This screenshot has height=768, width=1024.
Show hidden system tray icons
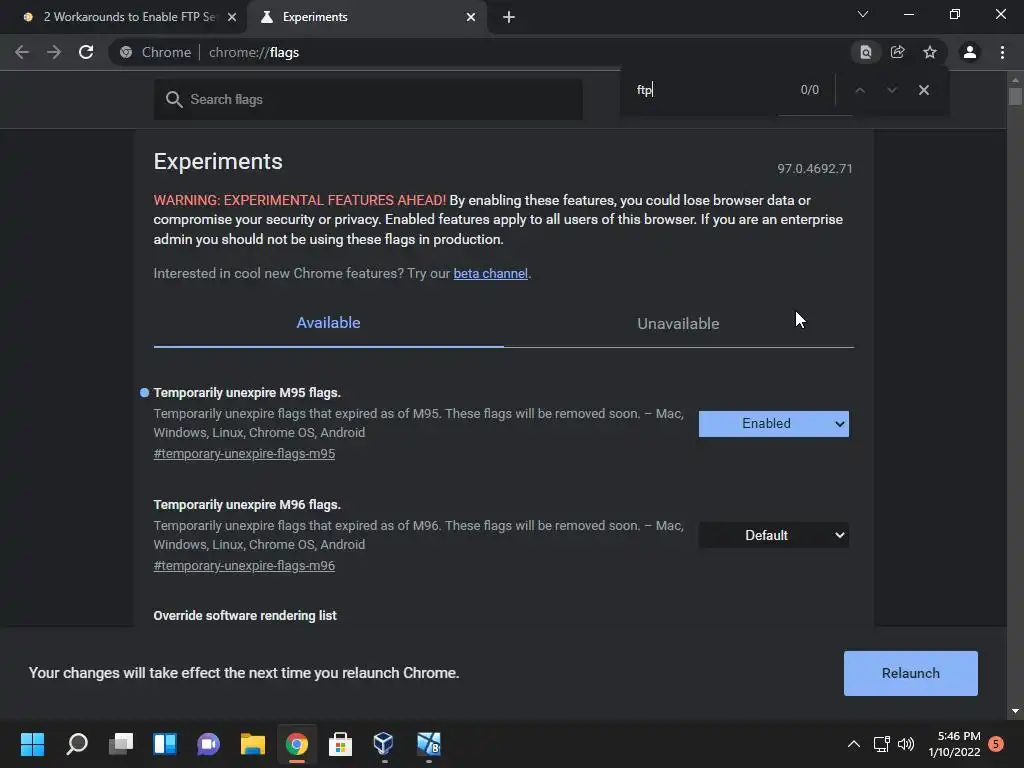pos(854,744)
